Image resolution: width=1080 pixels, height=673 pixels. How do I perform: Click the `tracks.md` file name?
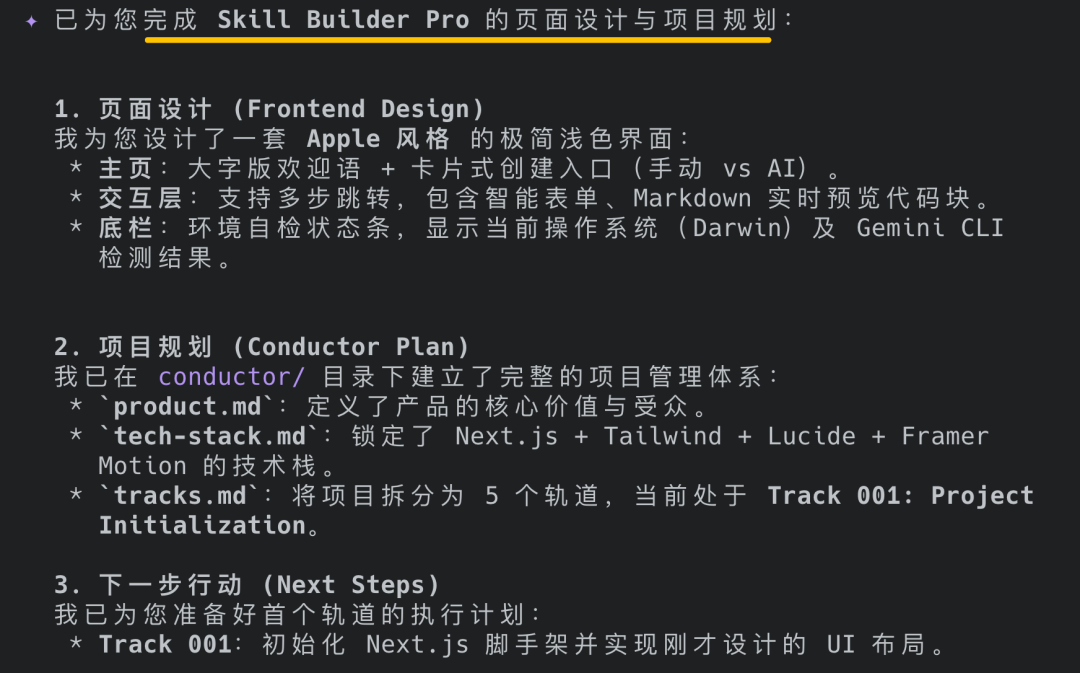(x=179, y=495)
